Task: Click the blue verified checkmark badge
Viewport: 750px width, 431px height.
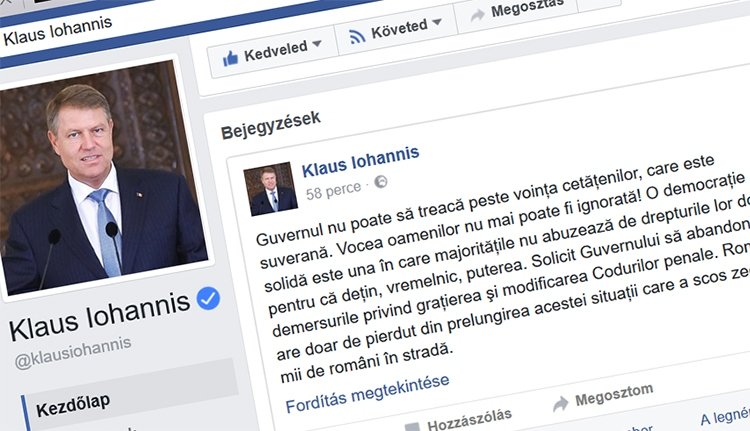Action: click(208, 298)
